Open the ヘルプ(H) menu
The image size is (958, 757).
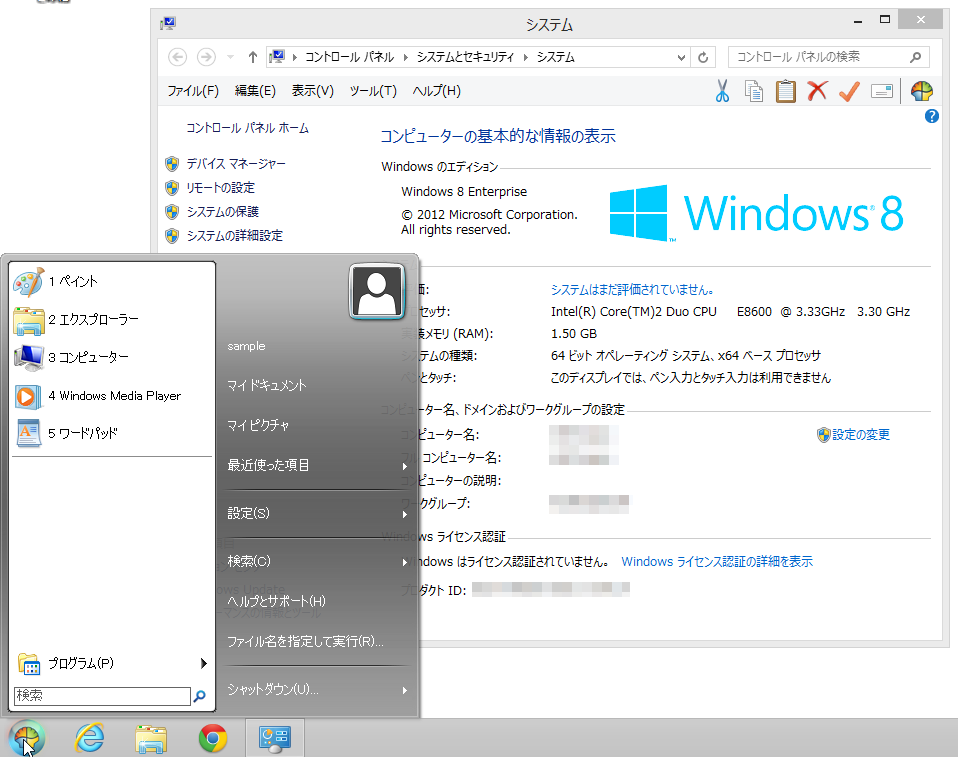pos(436,91)
